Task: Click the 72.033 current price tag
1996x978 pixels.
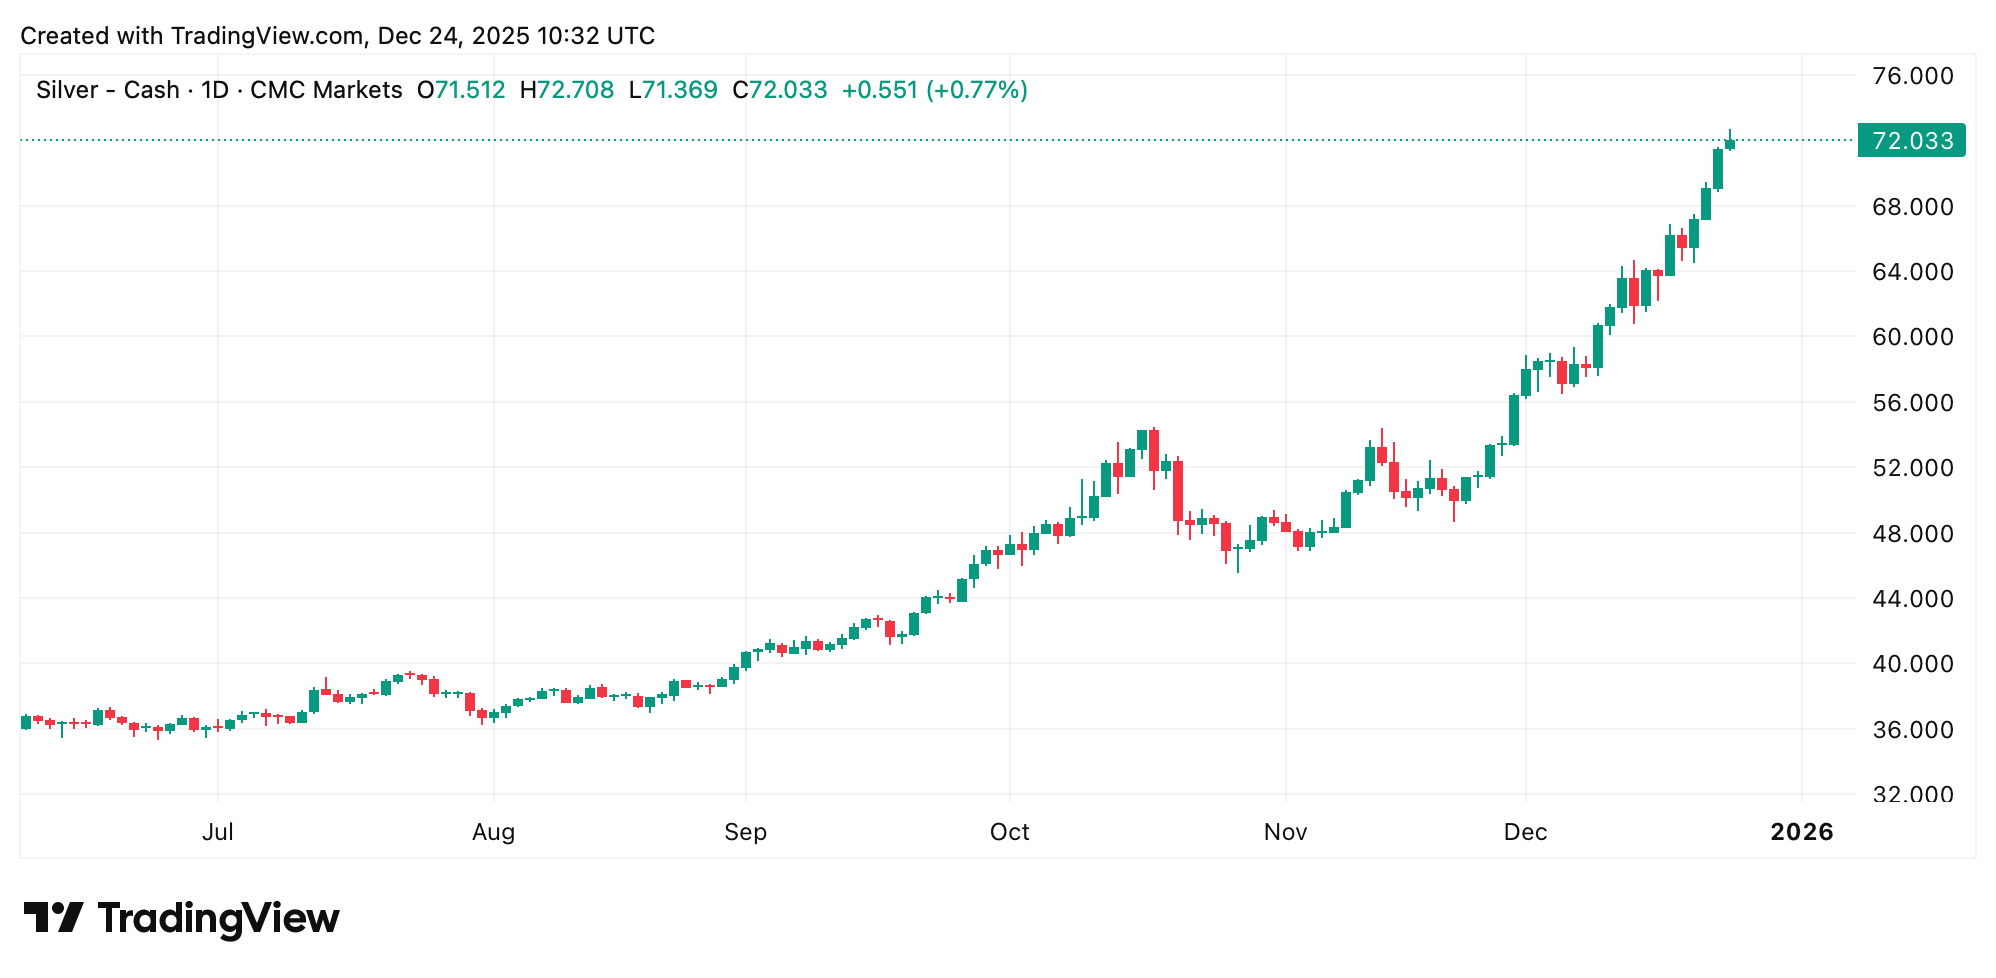Action: 1911,141
